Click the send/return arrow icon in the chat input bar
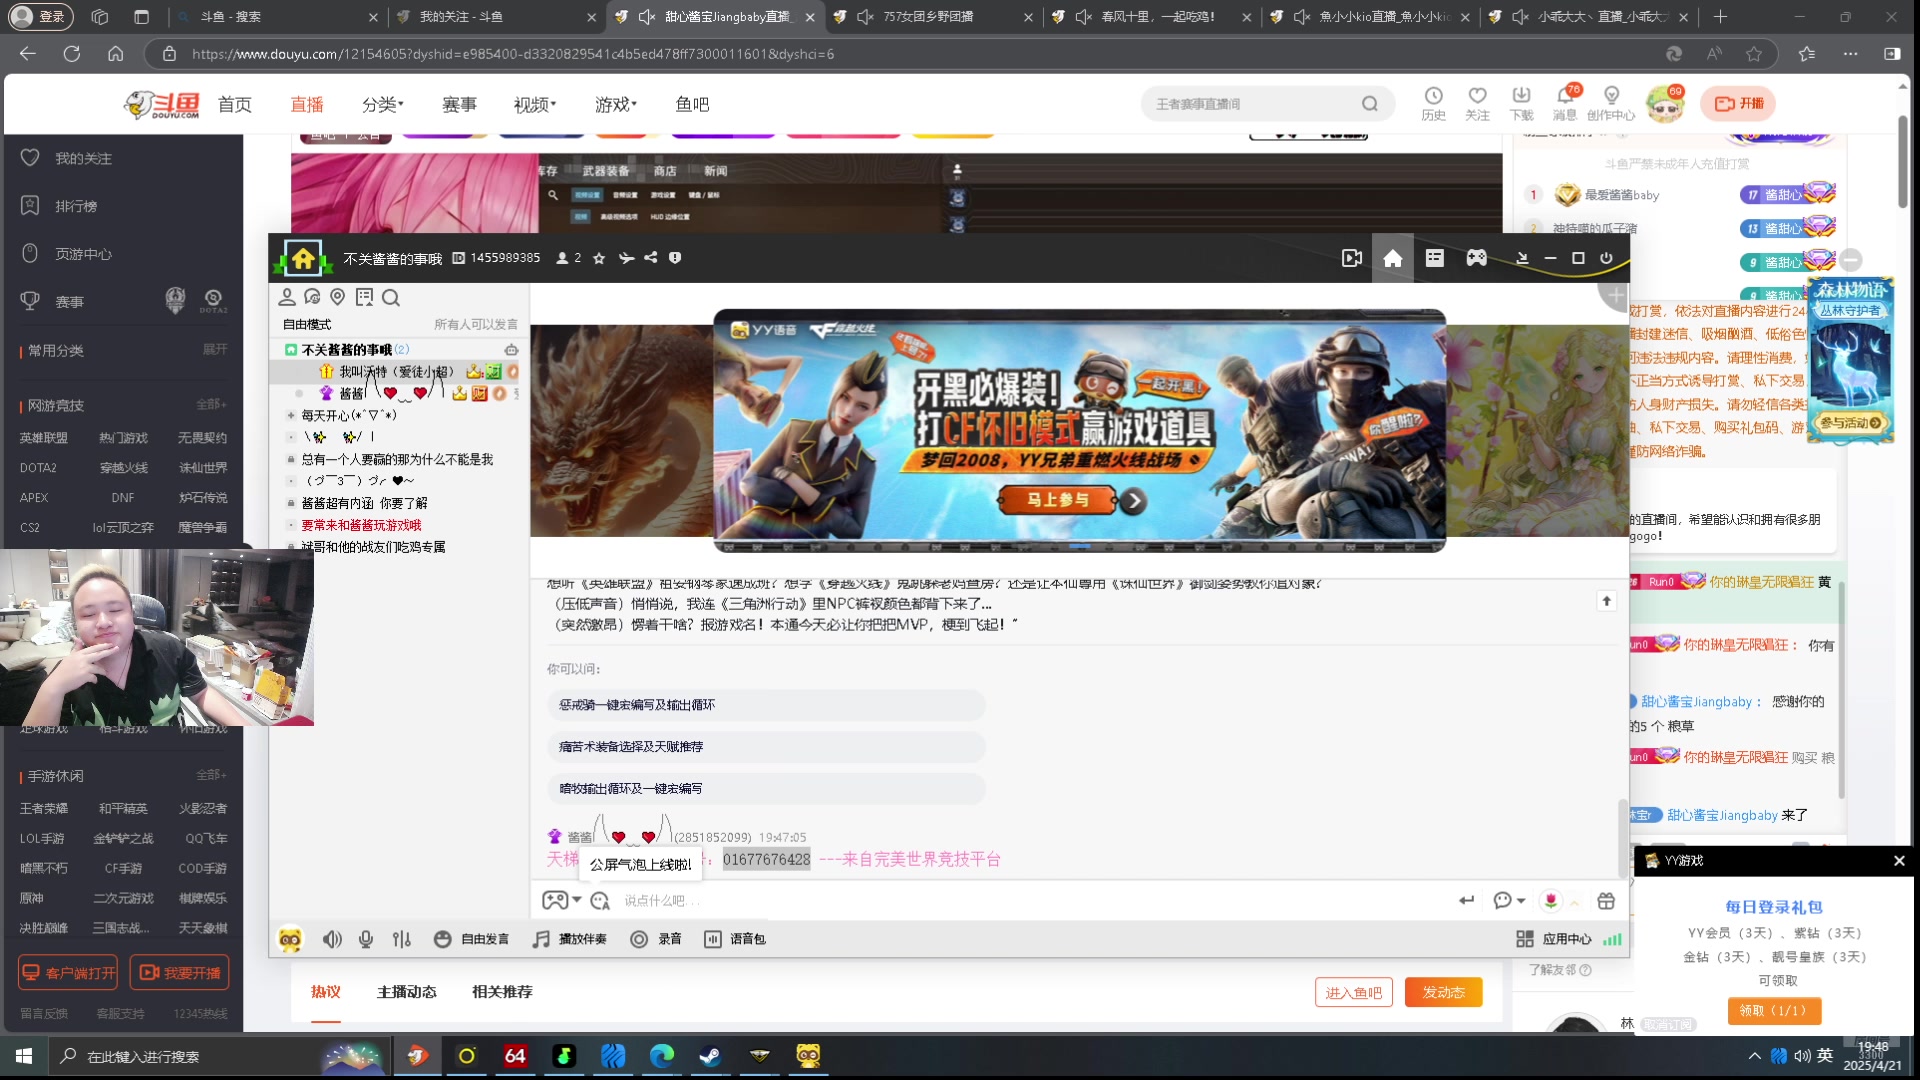This screenshot has width=1920, height=1080. tap(1466, 901)
